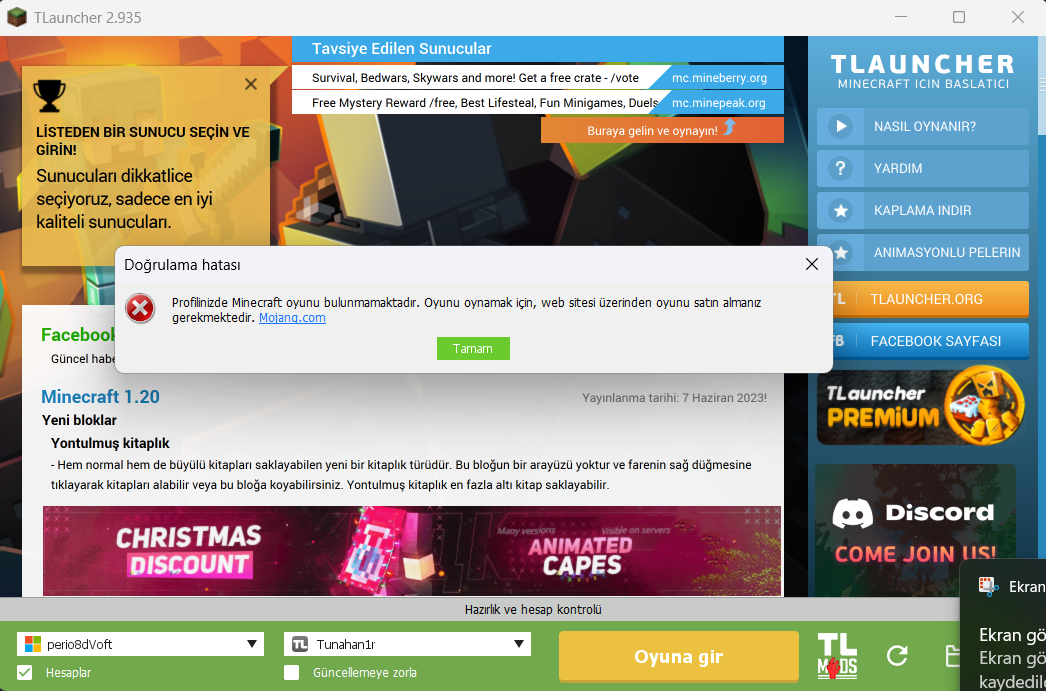Dismiss the yellow server tip with its X
Image resolution: width=1046 pixels, height=691 pixels.
[x=251, y=84]
